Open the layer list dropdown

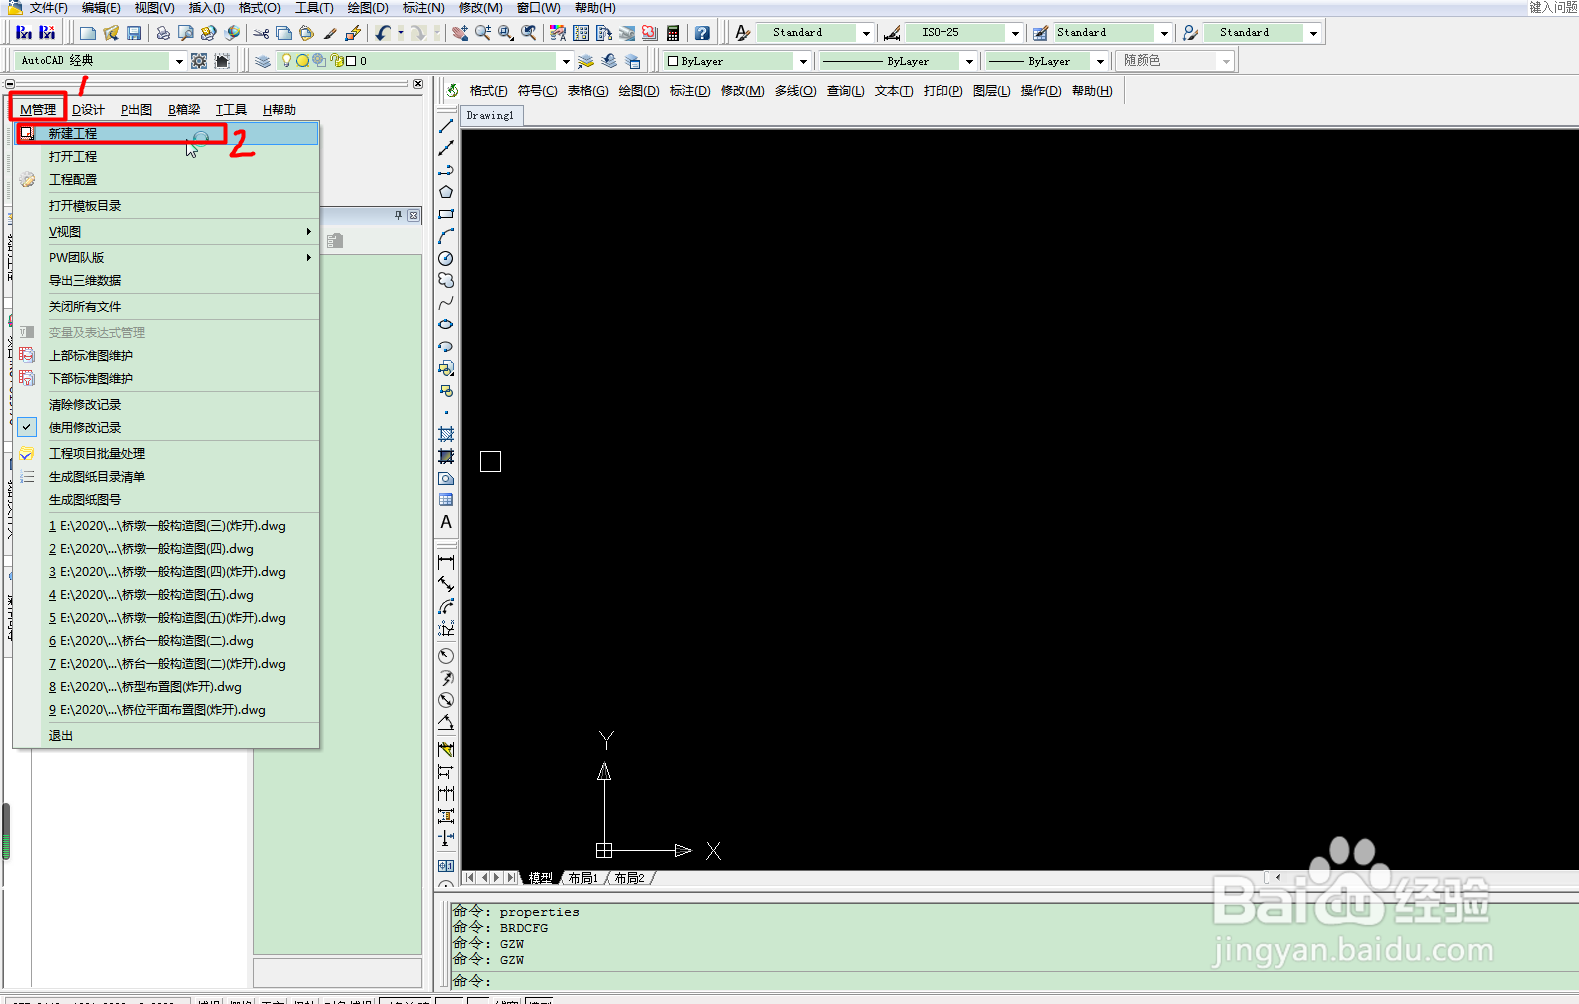tap(566, 61)
